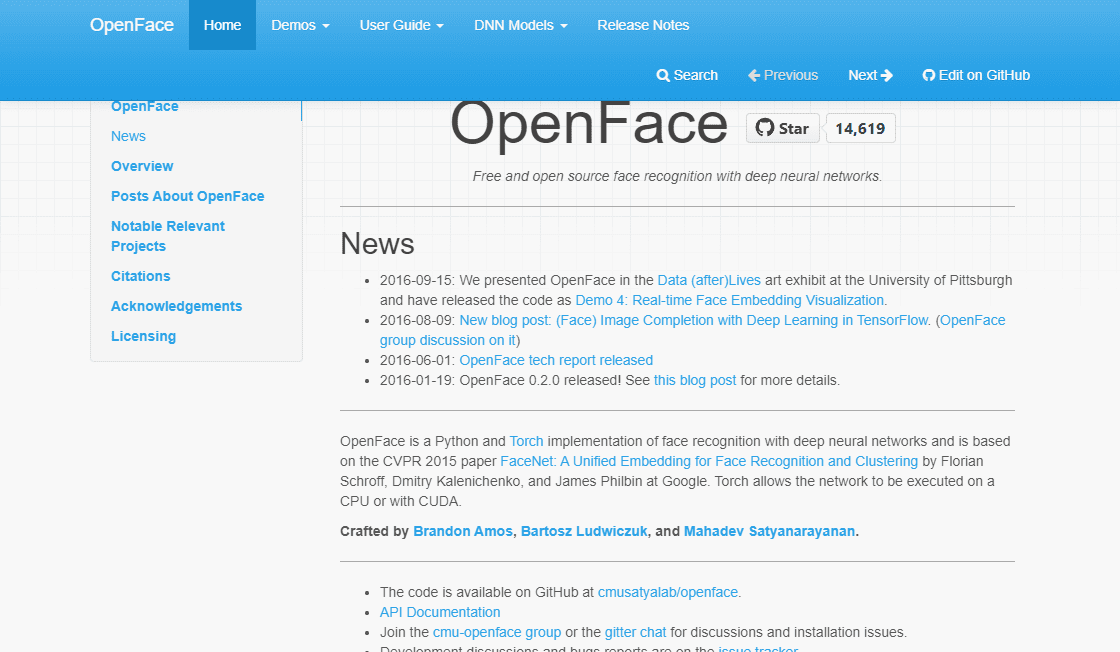Open the FaceNet paper link

pos(709,461)
